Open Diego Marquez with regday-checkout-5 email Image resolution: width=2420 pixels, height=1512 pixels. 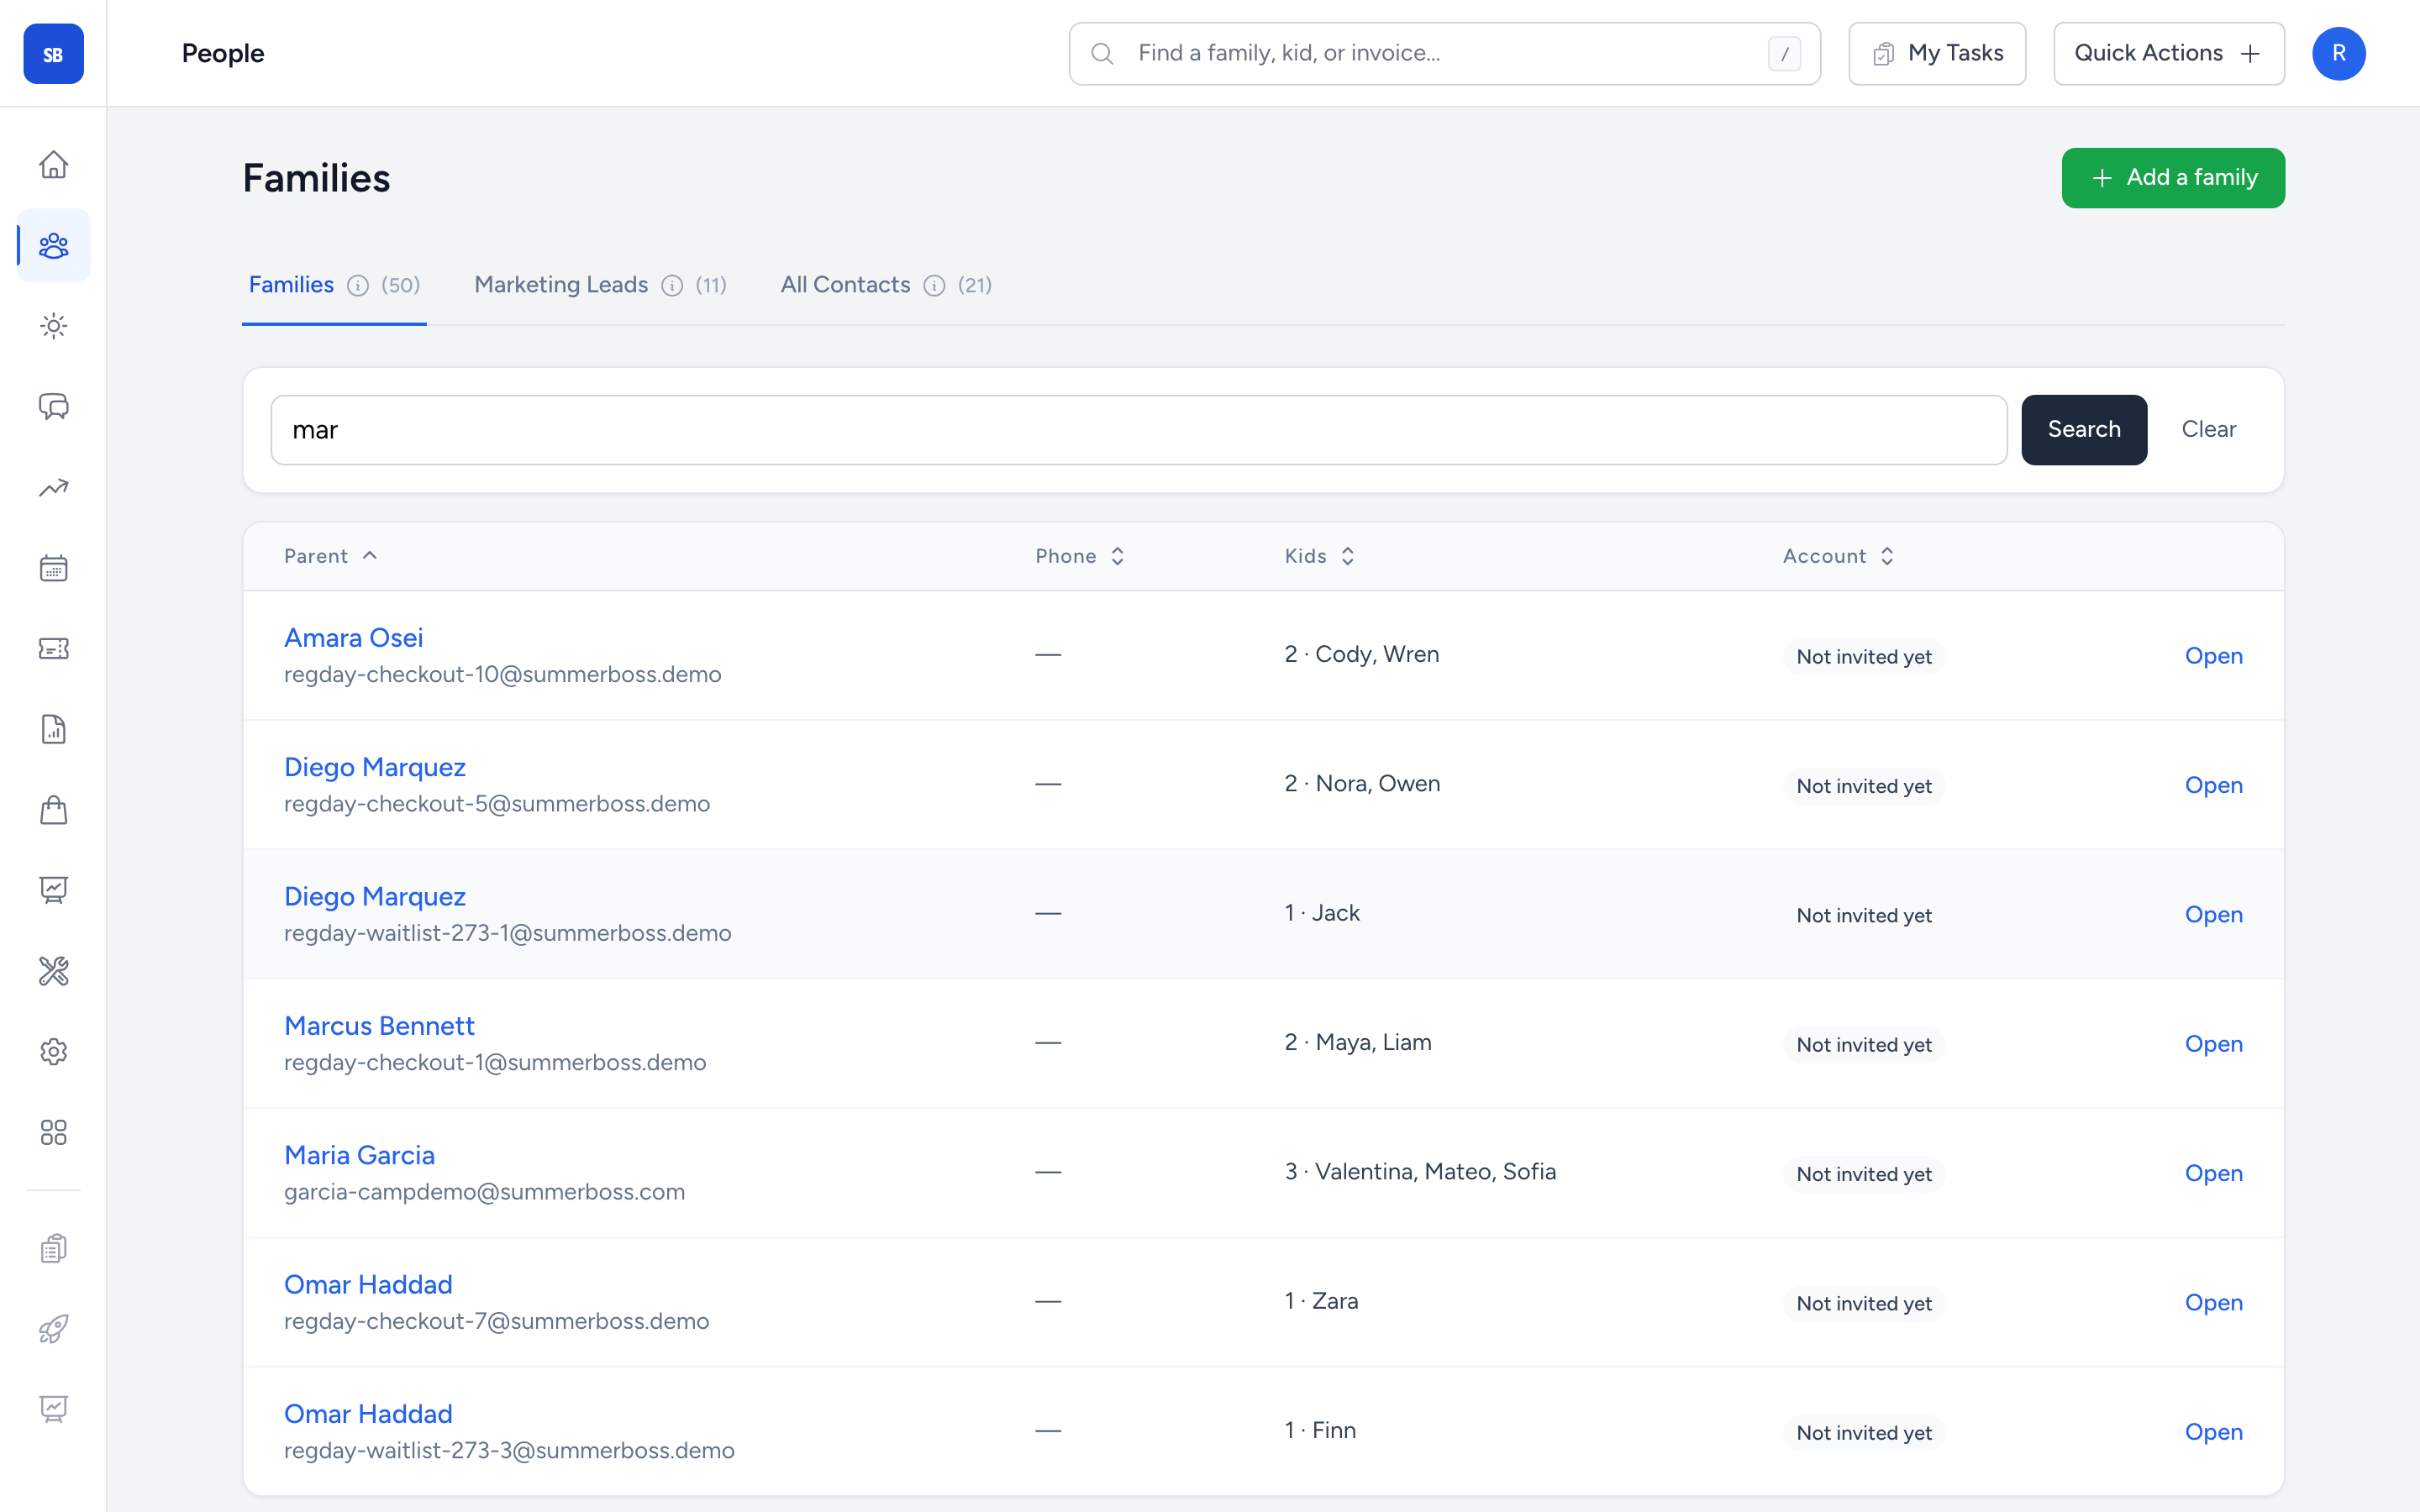point(375,767)
